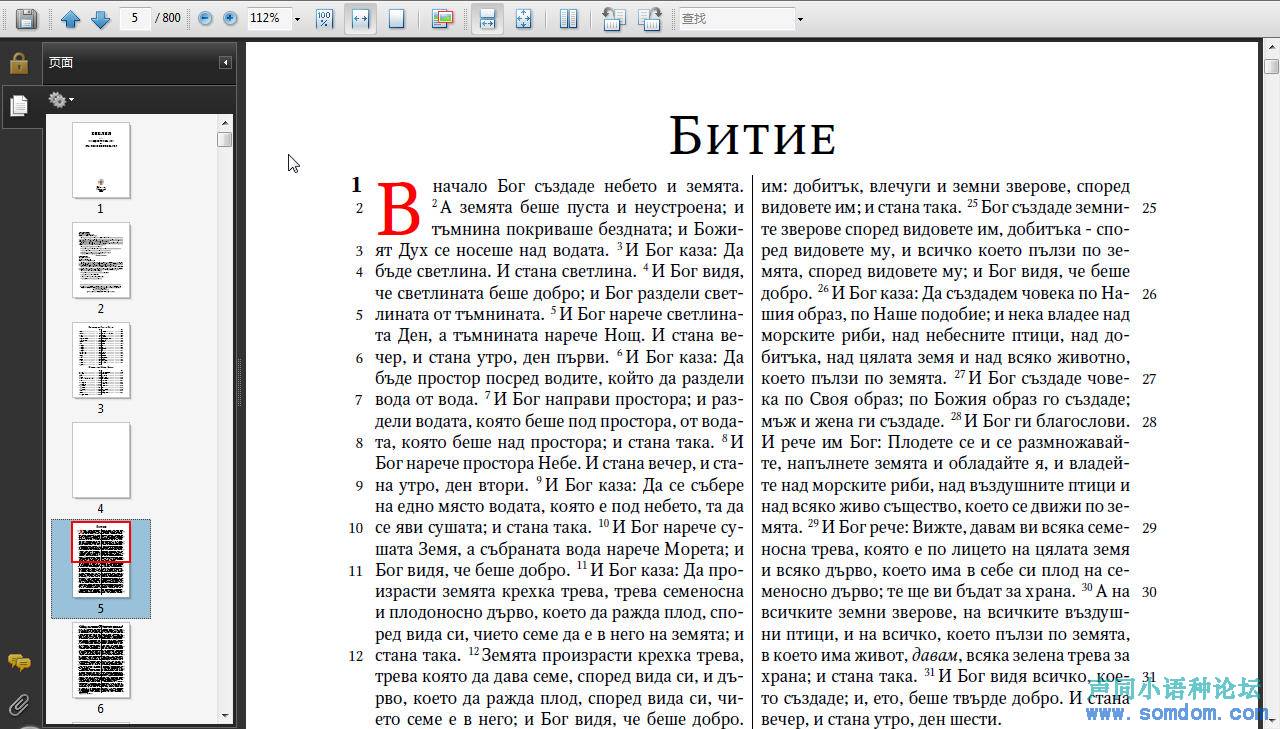This screenshot has height=729, width=1280.
Task: Set zoom to actual size 100% icon
Action: coord(325,18)
